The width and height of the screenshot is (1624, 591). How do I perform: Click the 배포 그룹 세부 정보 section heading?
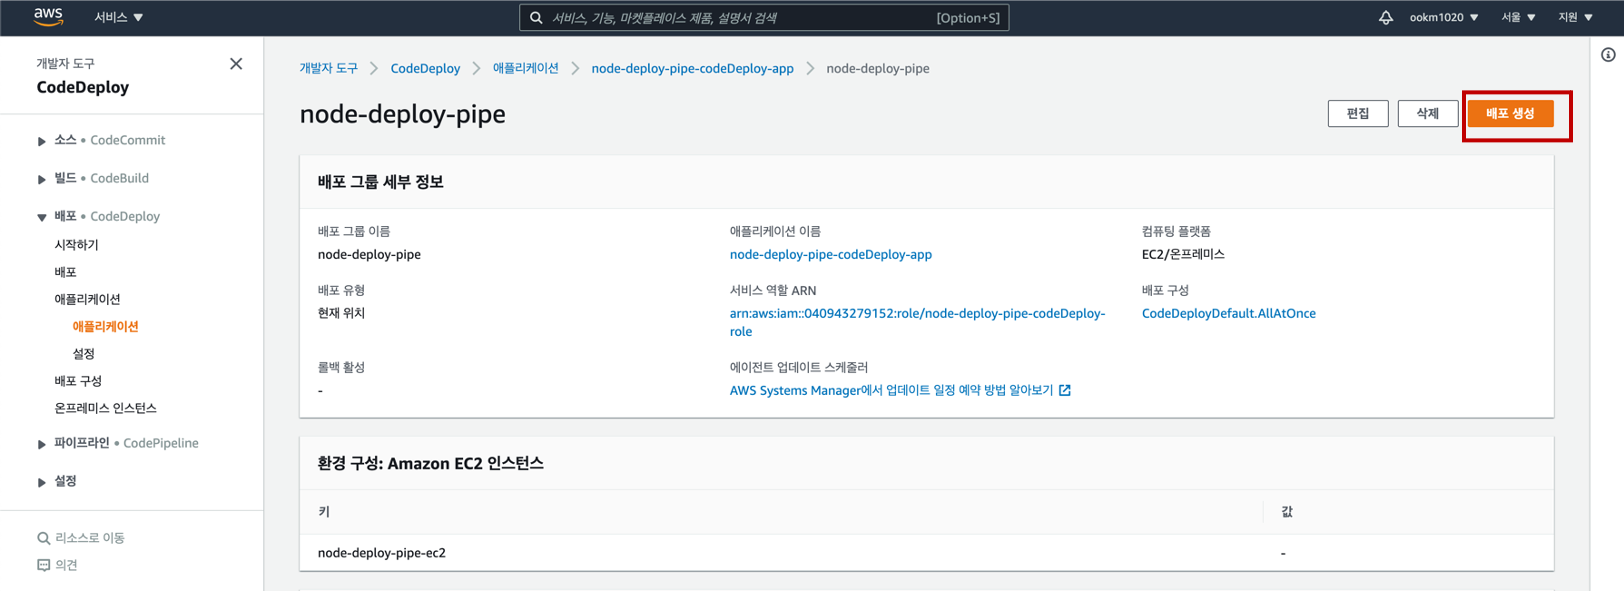[380, 182]
